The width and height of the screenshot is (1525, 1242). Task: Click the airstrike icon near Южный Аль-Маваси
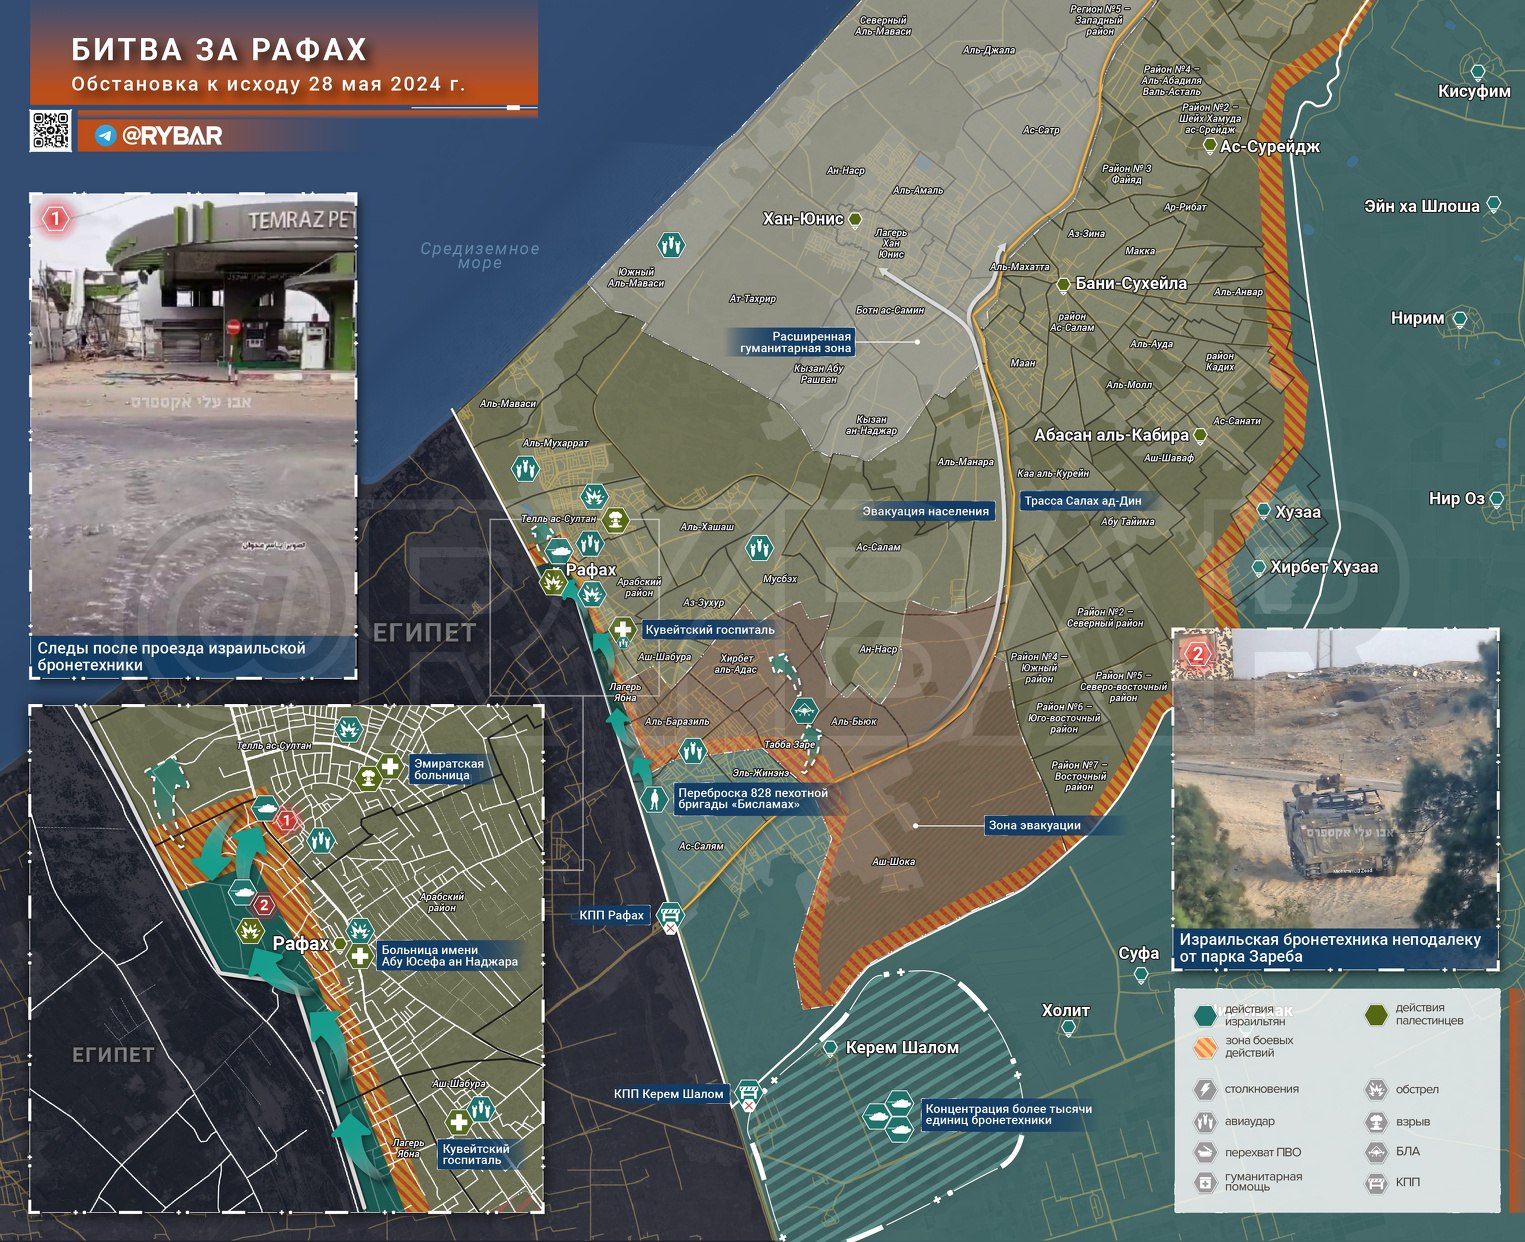coord(671,245)
